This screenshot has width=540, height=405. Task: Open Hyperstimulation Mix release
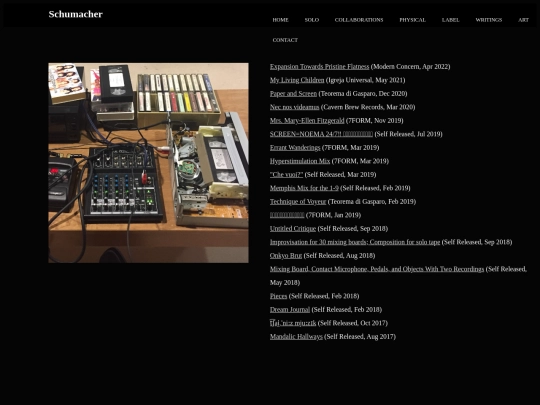[300, 161]
